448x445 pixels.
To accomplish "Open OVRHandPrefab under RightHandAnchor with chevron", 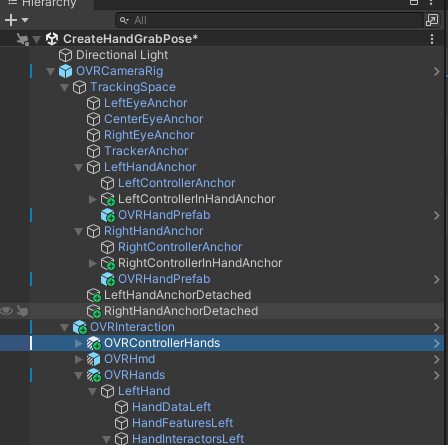I will pyautogui.click(x=436, y=279).
